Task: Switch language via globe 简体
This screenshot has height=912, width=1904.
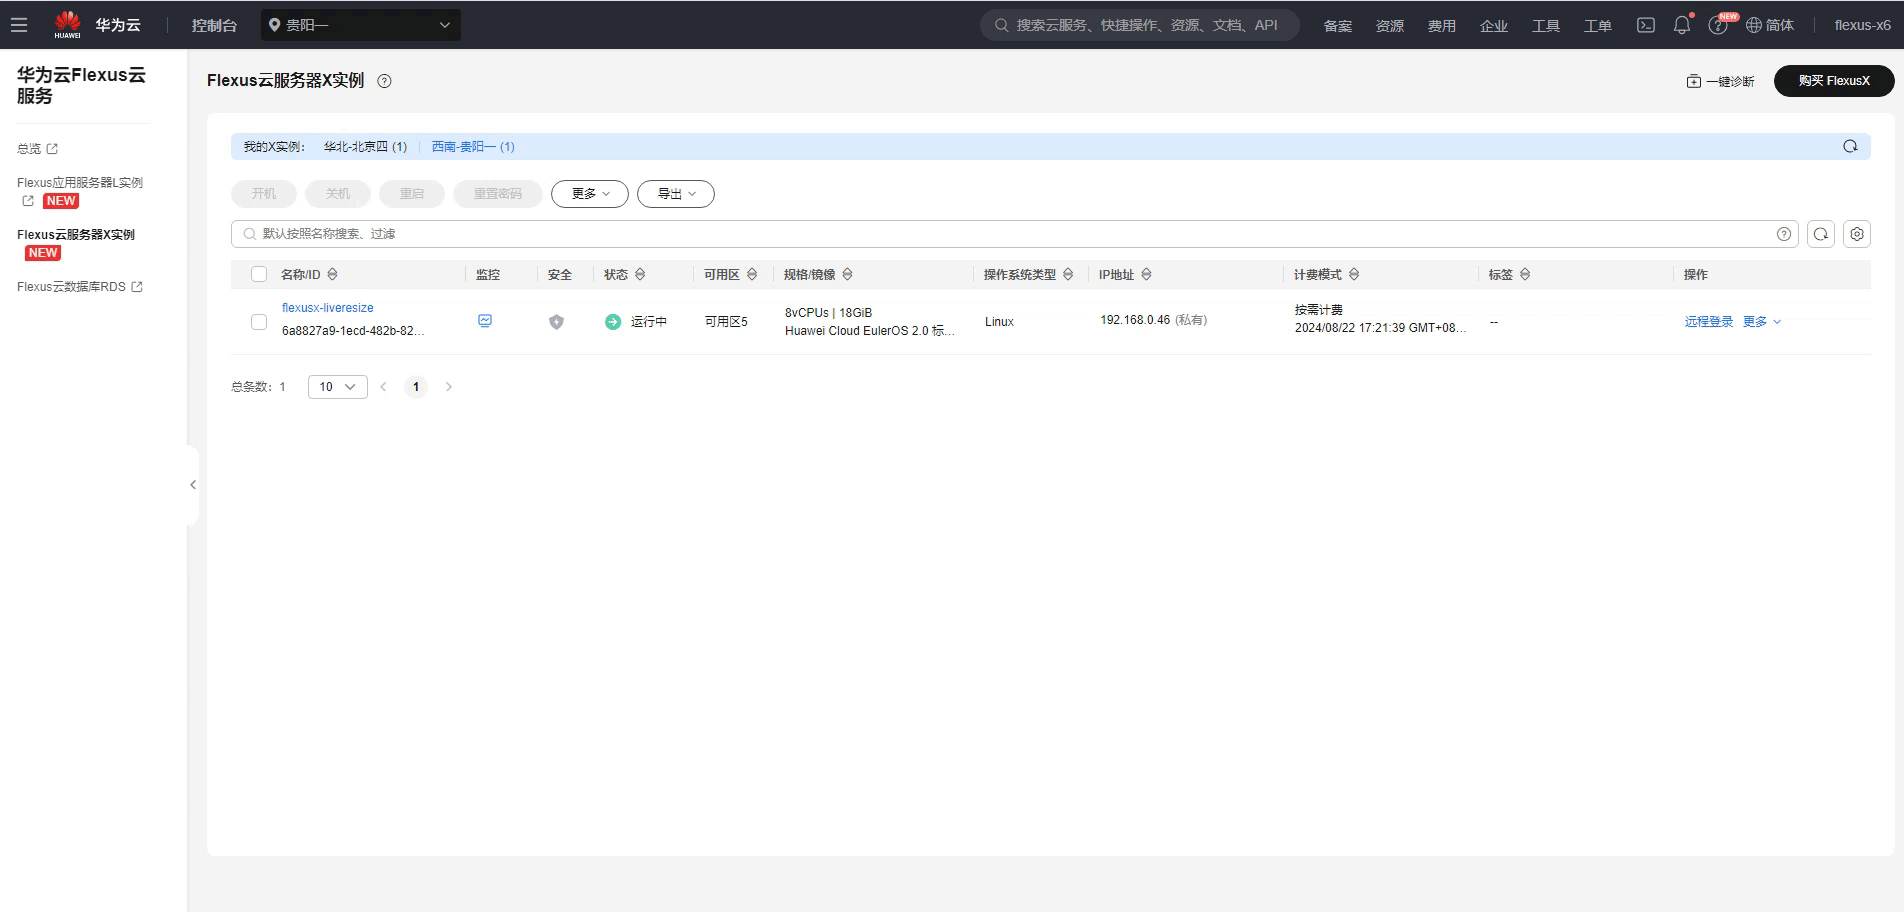Action: (1770, 25)
